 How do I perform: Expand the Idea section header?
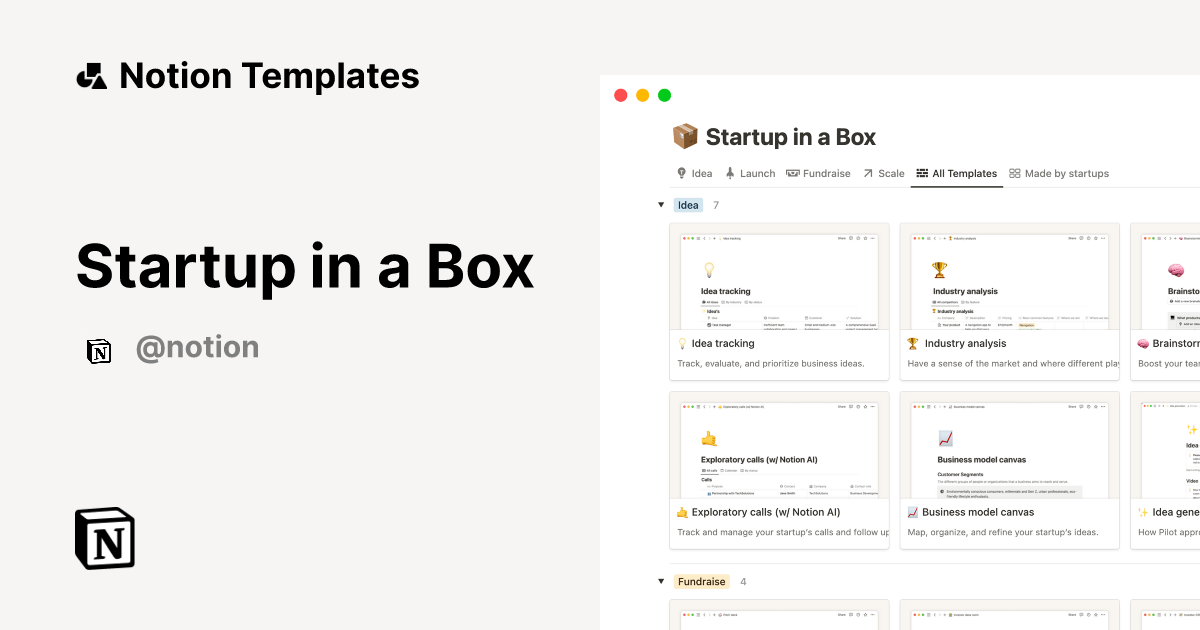688,205
